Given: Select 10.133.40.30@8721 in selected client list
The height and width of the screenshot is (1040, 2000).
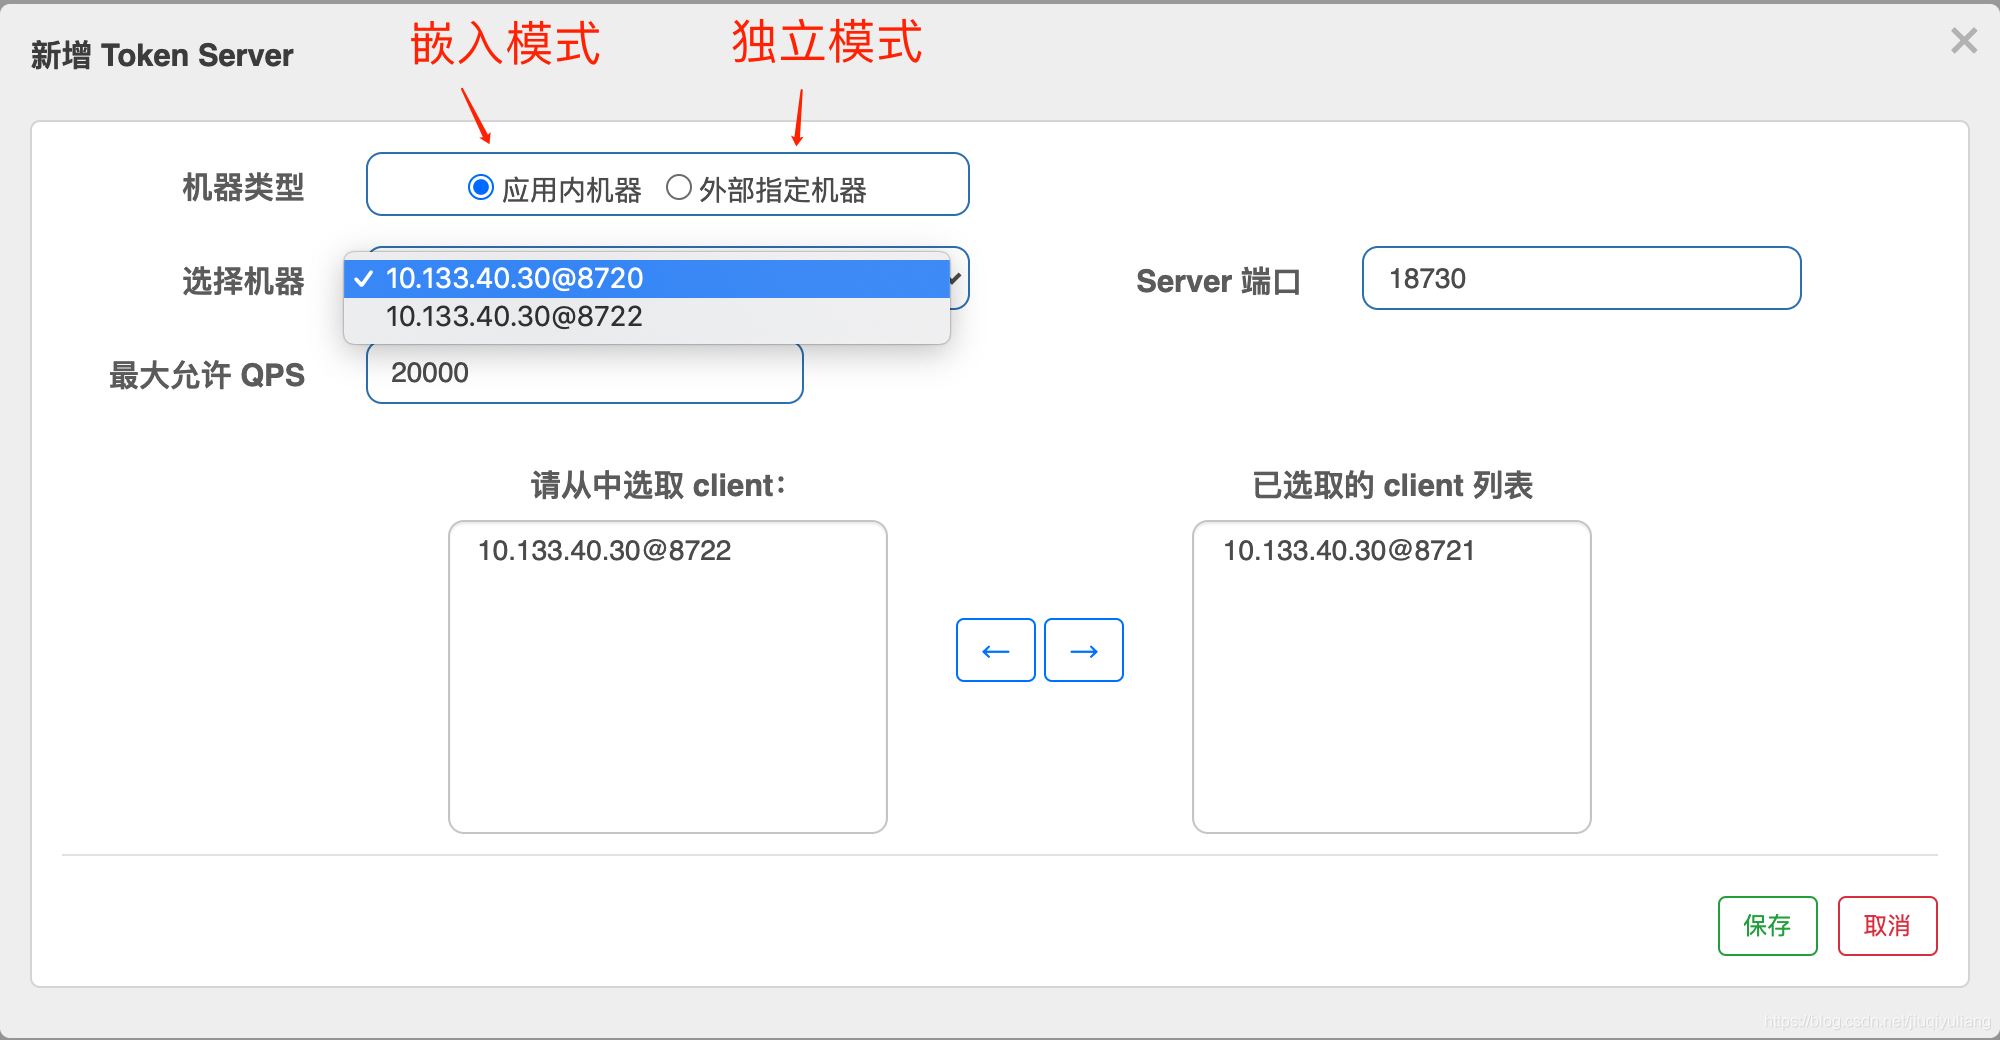Looking at the screenshot, I should 1350,551.
